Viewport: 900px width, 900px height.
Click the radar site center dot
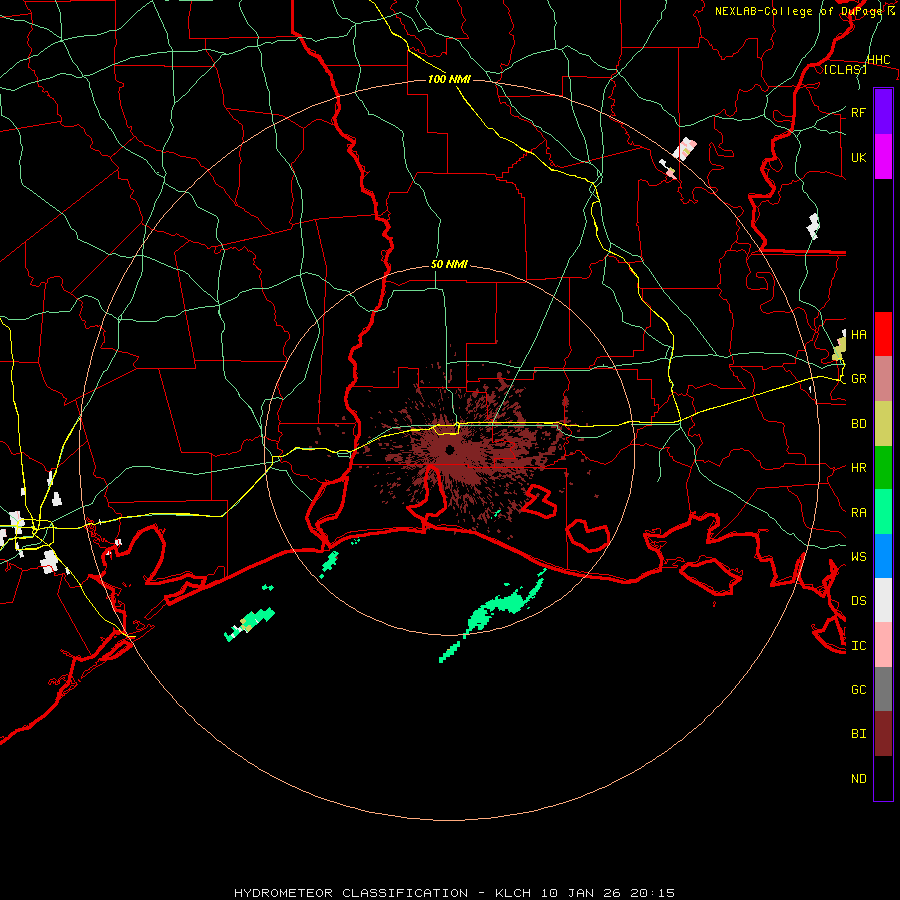449,449
